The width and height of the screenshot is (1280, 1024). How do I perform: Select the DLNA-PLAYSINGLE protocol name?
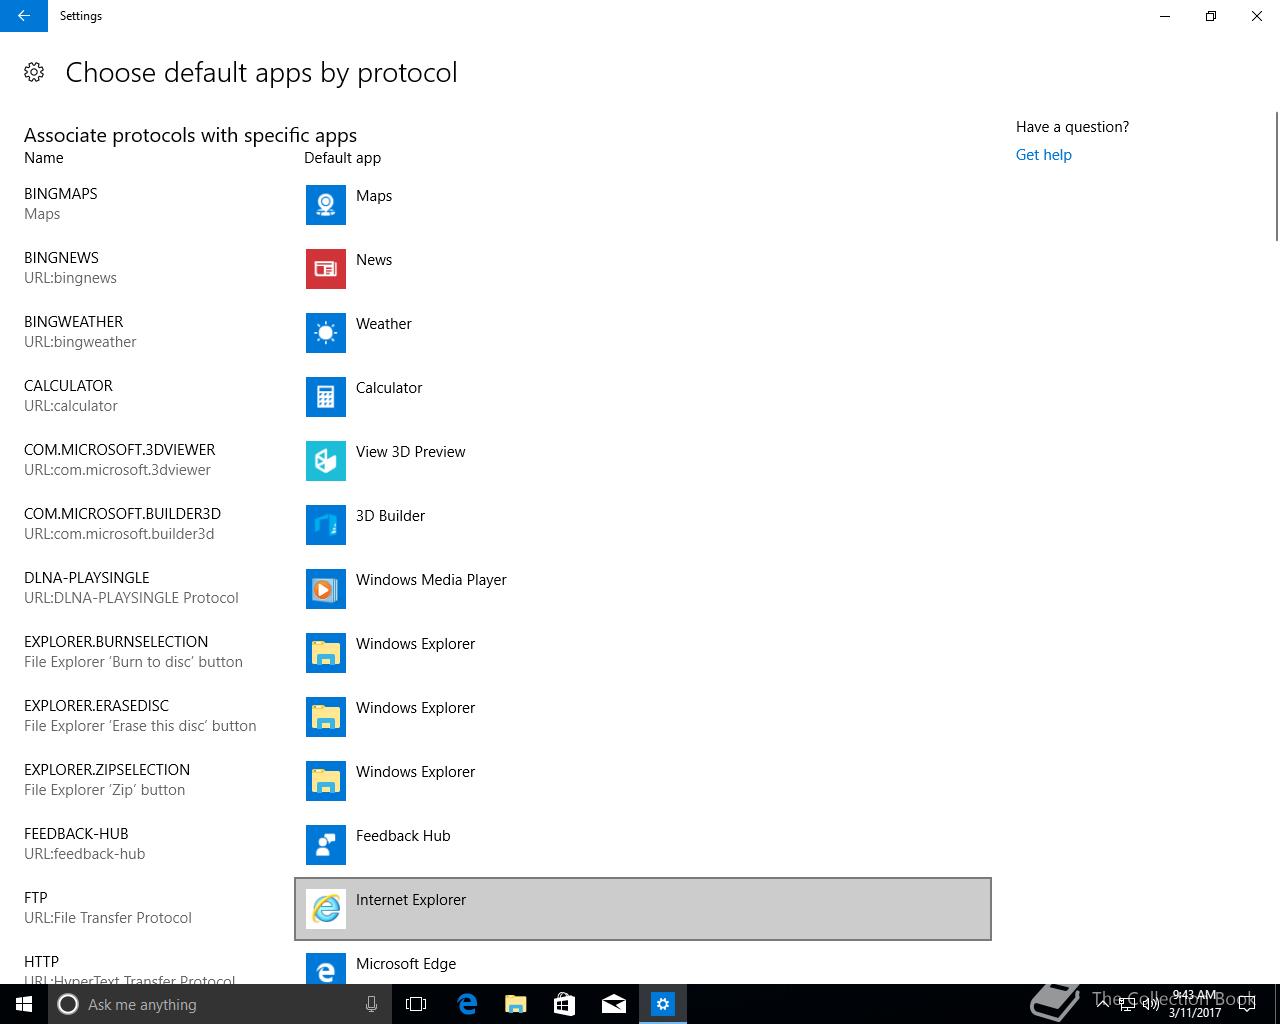(87, 578)
